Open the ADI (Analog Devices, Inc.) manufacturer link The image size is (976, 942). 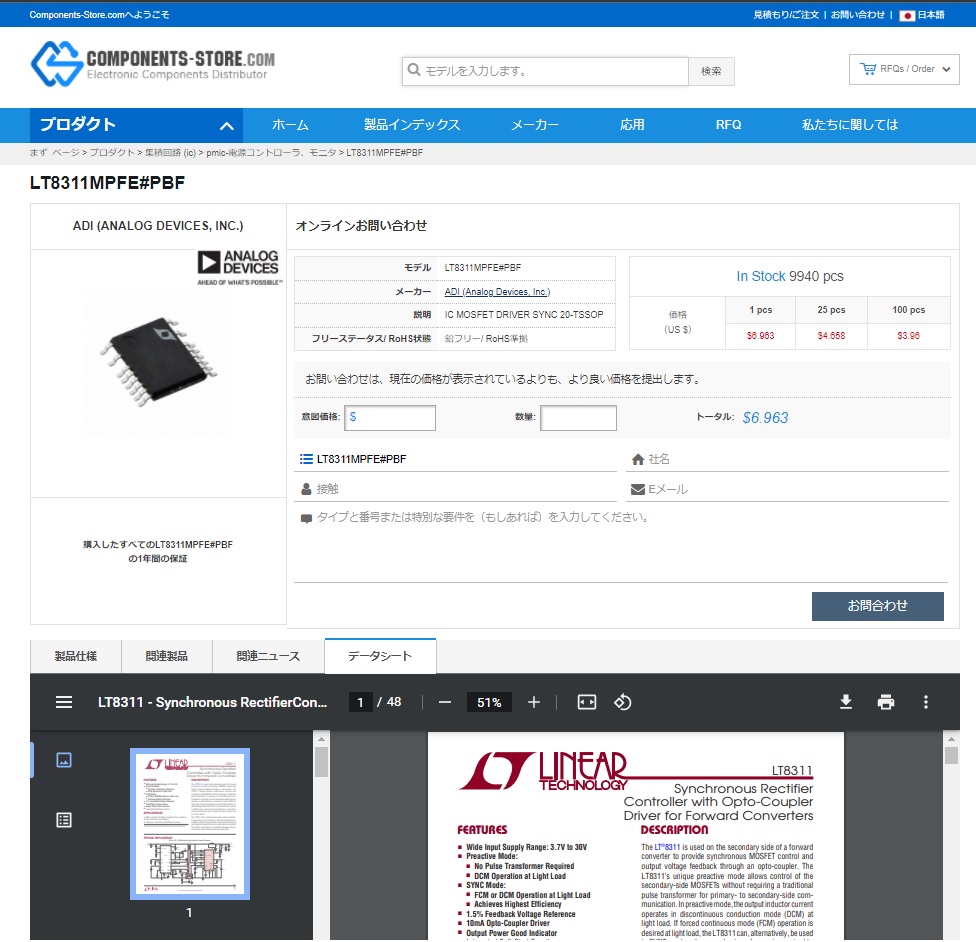[497, 292]
